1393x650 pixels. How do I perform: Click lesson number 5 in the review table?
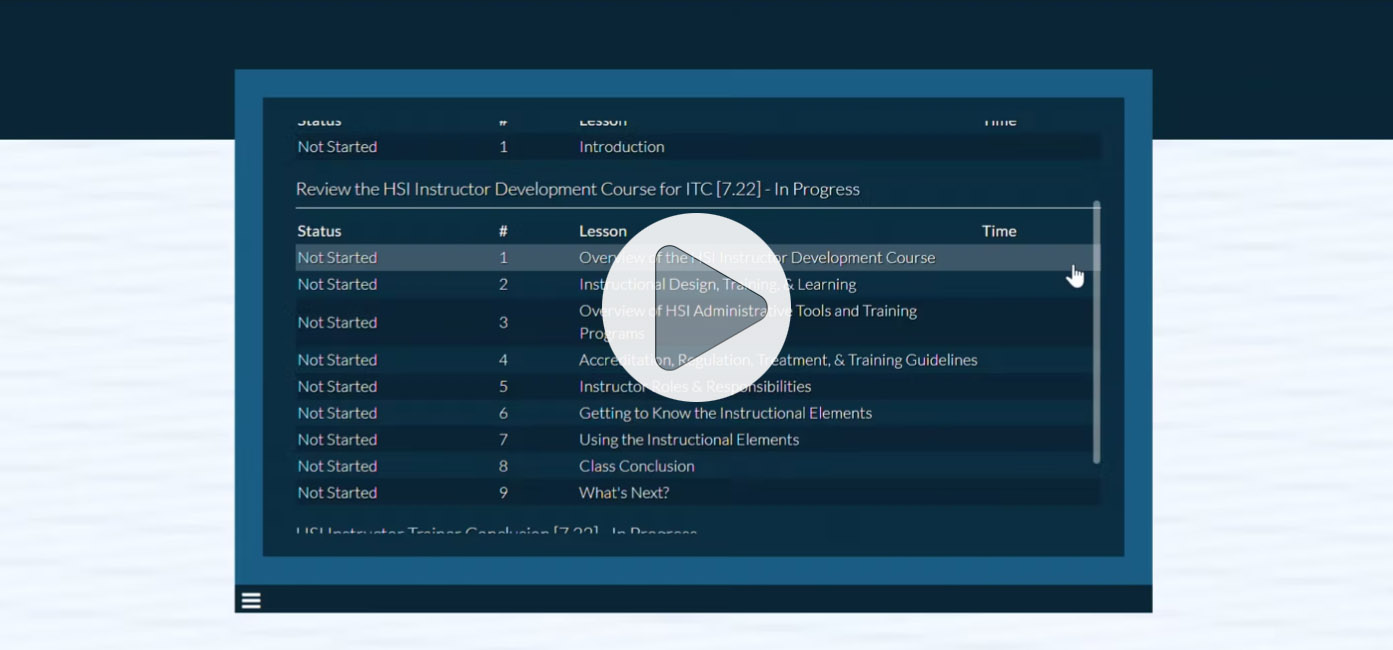pyautogui.click(x=503, y=386)
